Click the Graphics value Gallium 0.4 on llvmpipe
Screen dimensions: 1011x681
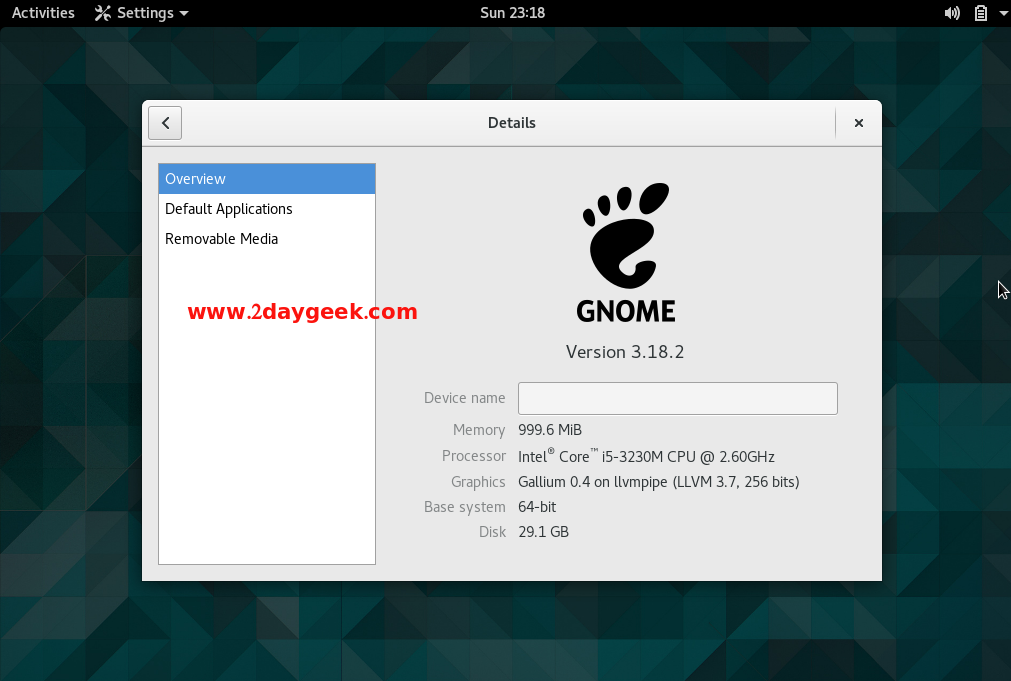coord(658,482)
